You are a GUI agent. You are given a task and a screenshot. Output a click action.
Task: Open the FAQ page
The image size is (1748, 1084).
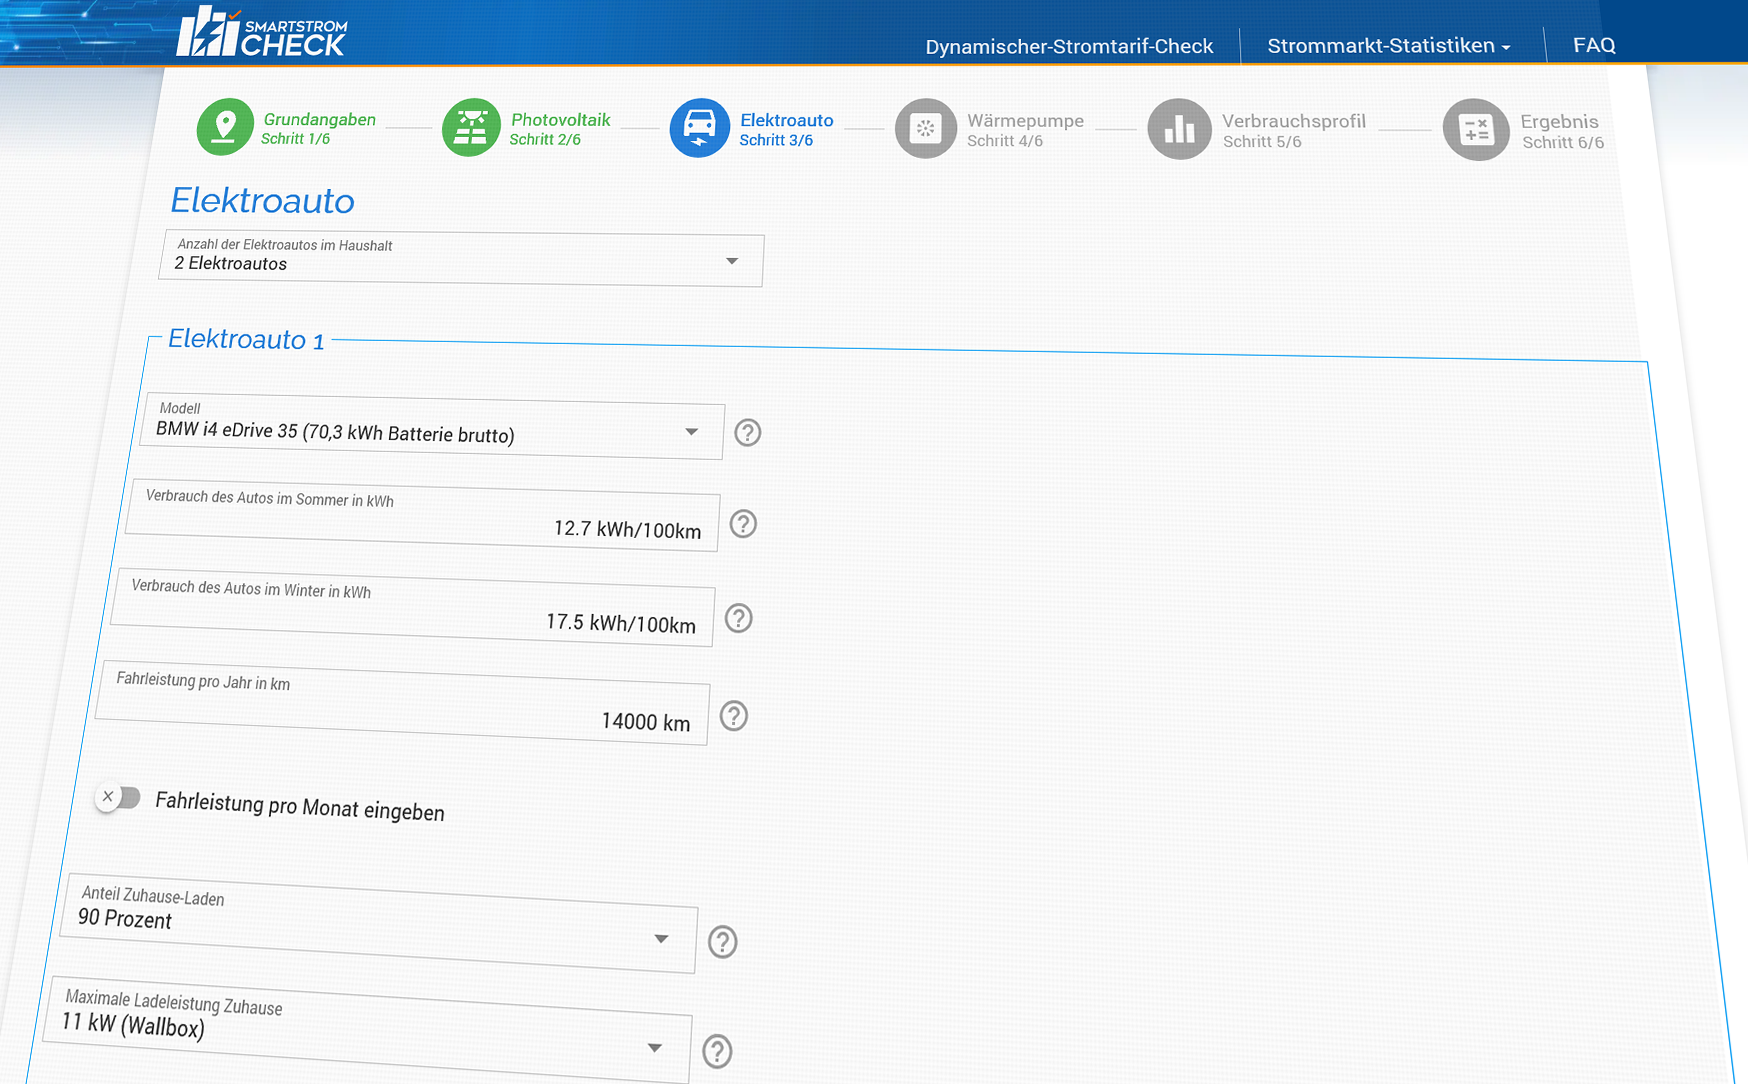[x=1594, y=45]
